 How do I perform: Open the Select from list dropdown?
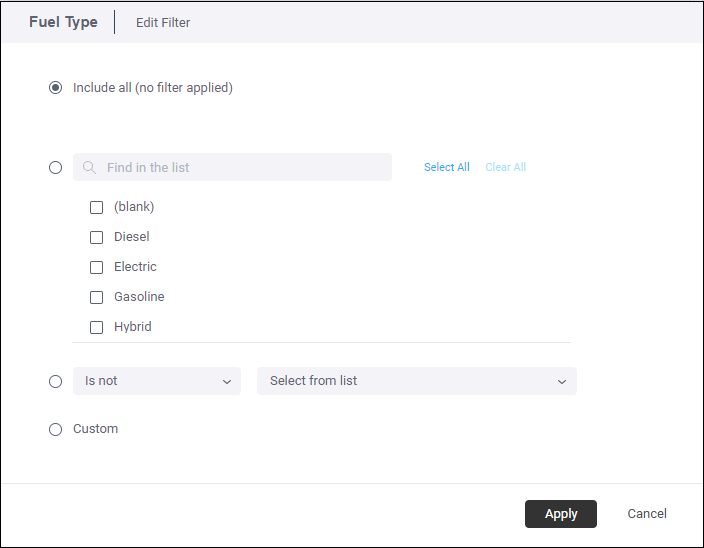click(x=417, y=381)
